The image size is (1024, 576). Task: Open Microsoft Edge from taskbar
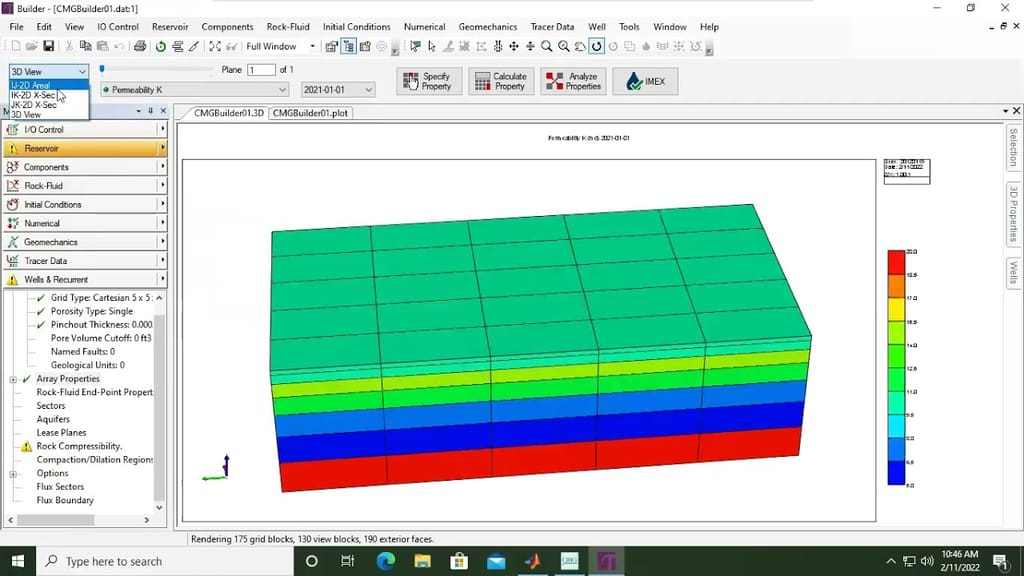coord(385,561)
